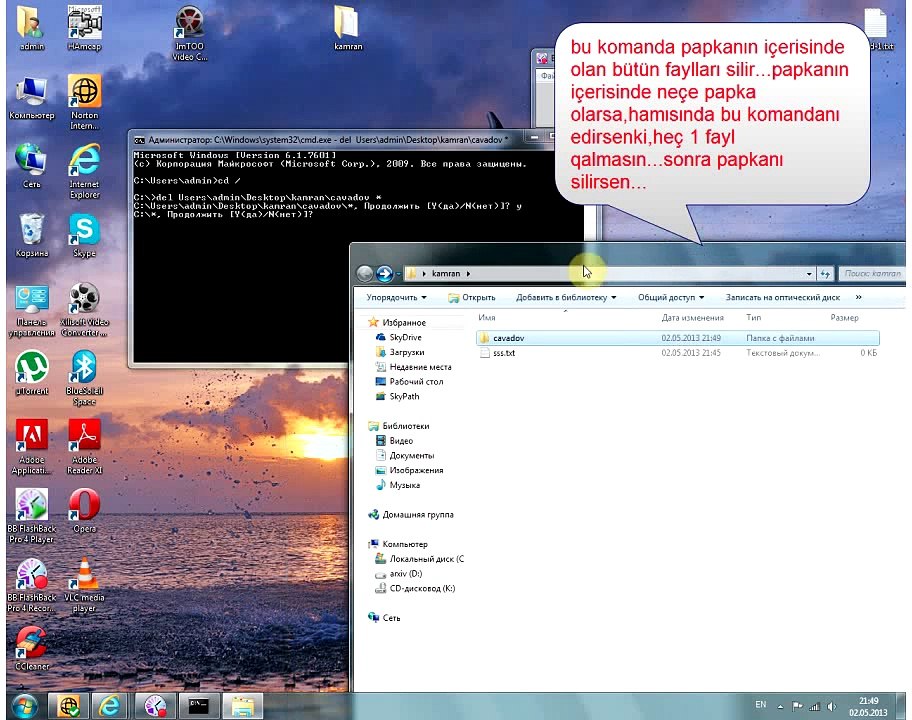Screen dimensions: 912x720
Task: Open the Сеть desktop icon
Action: [31, 166]
